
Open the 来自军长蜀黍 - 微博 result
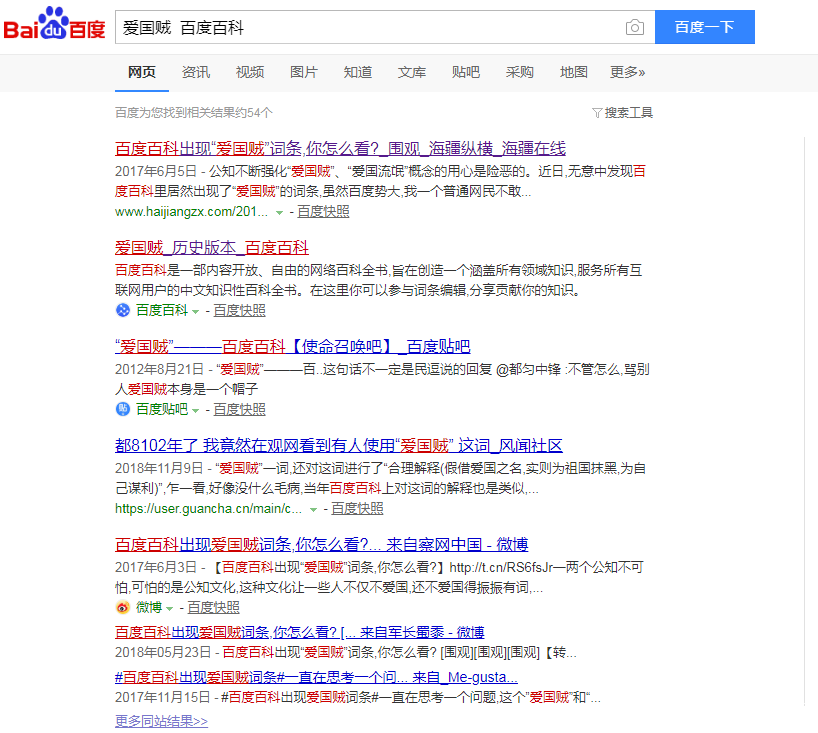[x=299, y=632]
